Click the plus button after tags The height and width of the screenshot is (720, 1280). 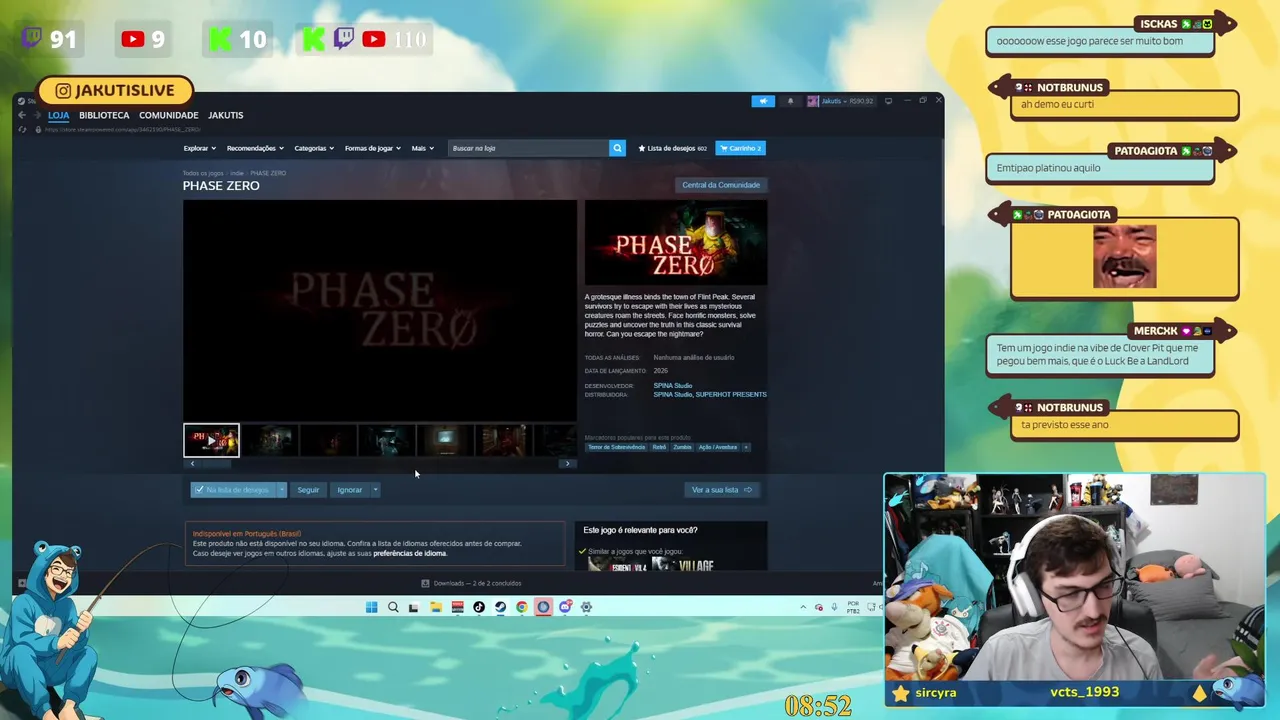coord(746,447)
